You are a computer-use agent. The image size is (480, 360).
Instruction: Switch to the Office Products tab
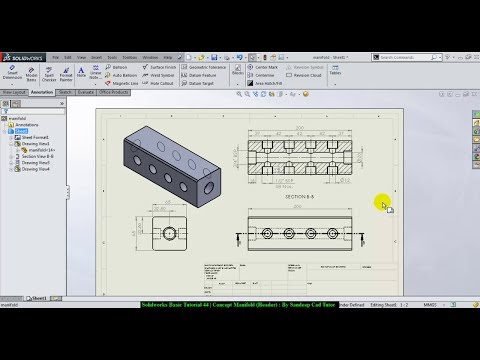[114, 92]
